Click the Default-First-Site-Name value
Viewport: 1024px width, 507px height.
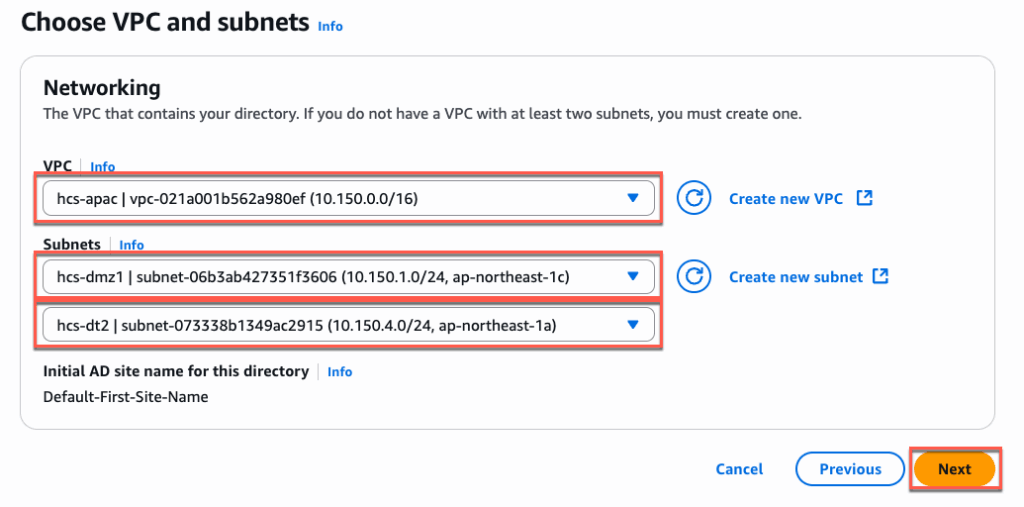click(125, 397)
